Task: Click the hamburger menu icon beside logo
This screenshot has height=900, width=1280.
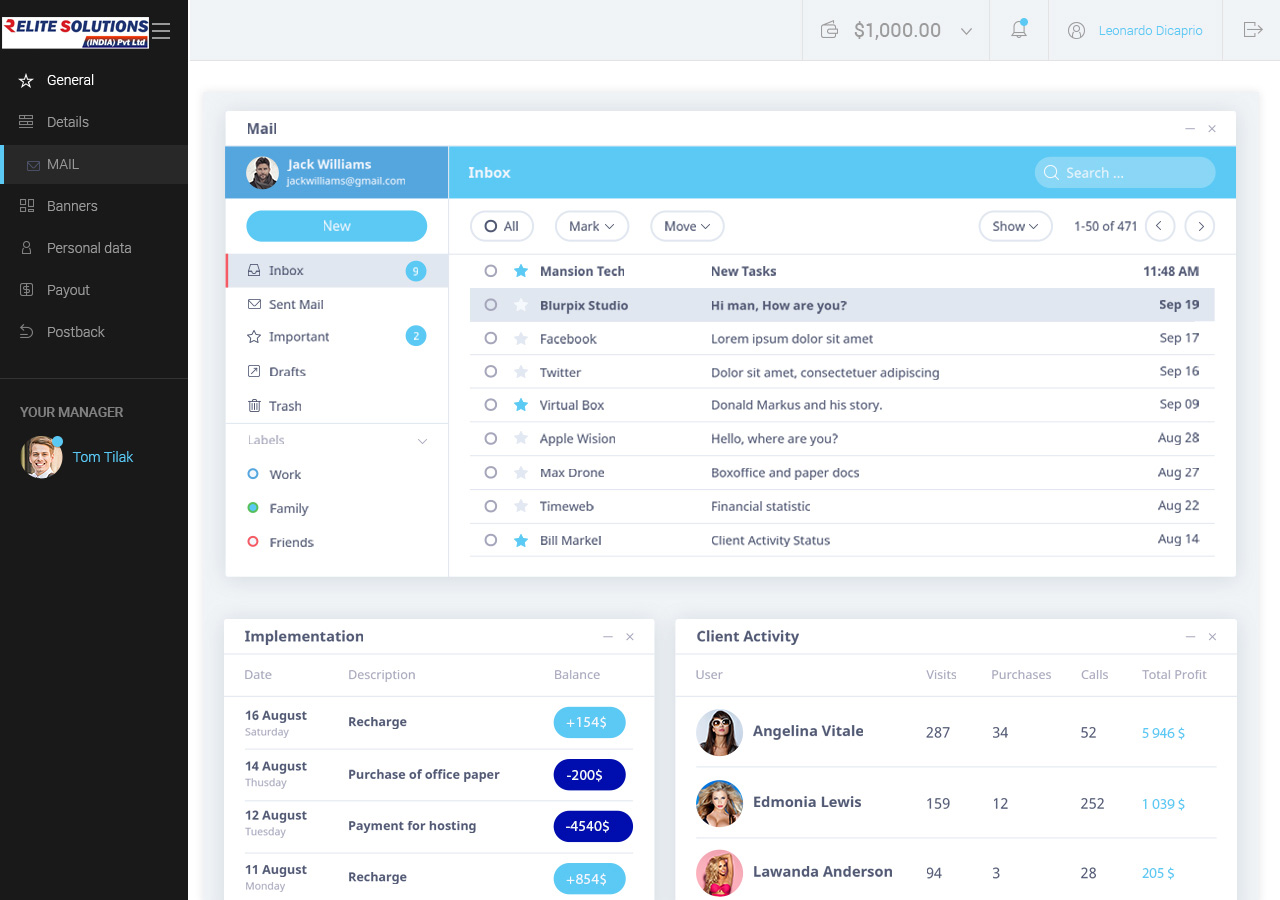Action: pos(161,31)
